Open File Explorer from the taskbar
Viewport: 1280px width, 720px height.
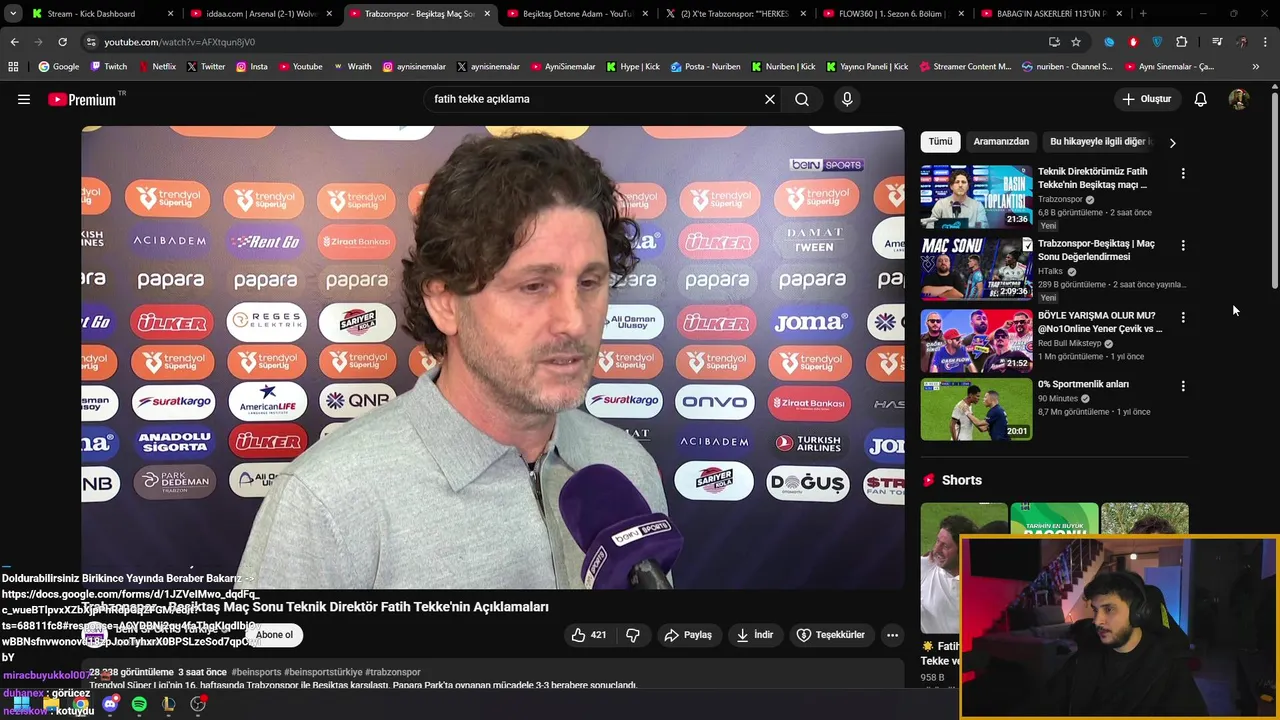[x=51, y=705]
